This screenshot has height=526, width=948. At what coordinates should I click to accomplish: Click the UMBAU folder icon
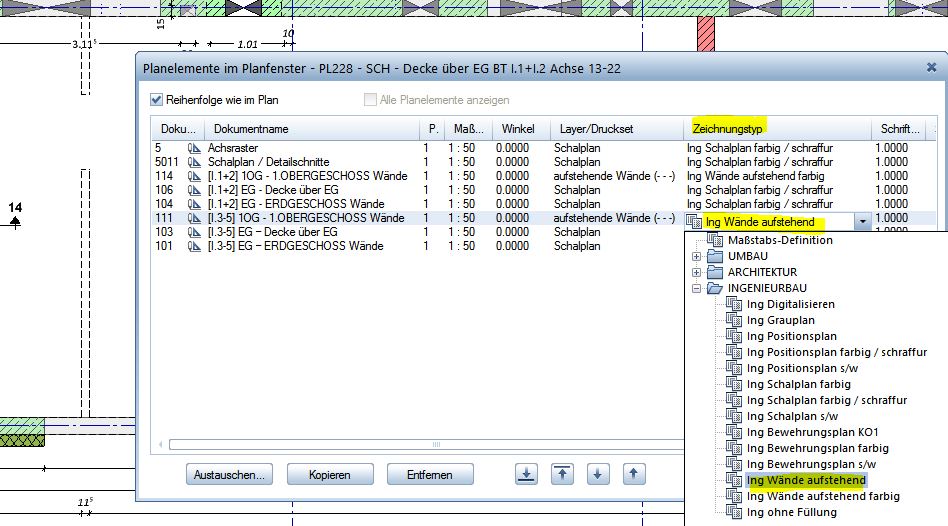[x=715, y=256]
